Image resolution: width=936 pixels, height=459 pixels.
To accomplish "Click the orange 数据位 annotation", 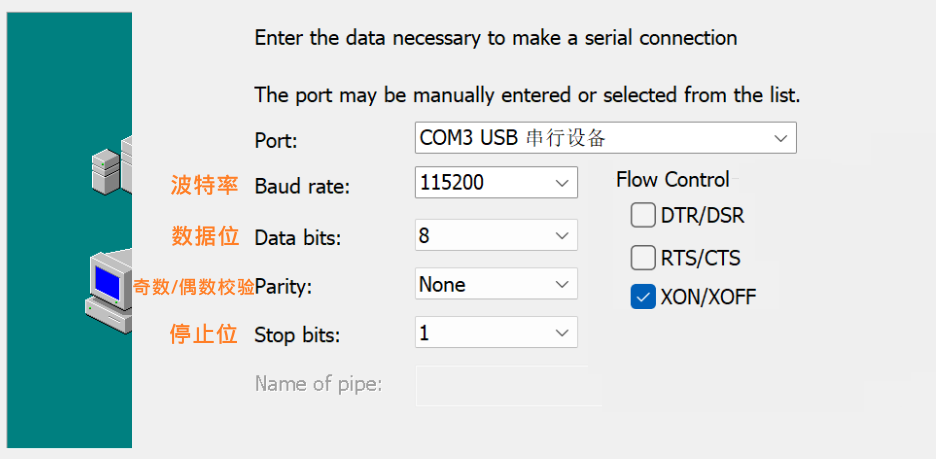I will coord(205,236).
